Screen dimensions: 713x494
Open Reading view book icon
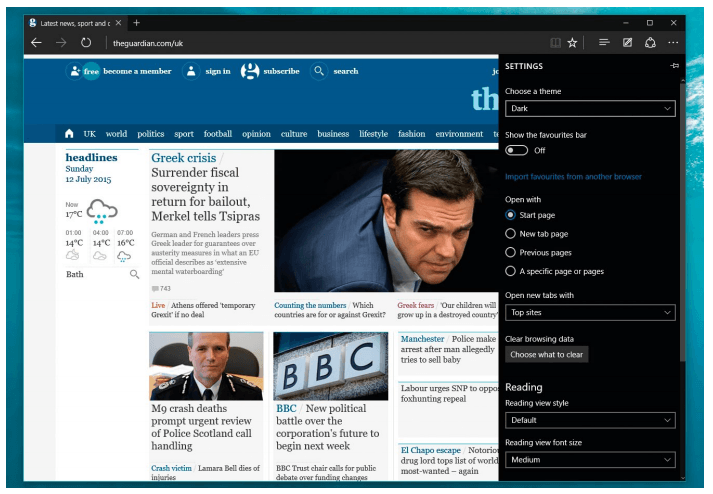click(x=555, y=43)
